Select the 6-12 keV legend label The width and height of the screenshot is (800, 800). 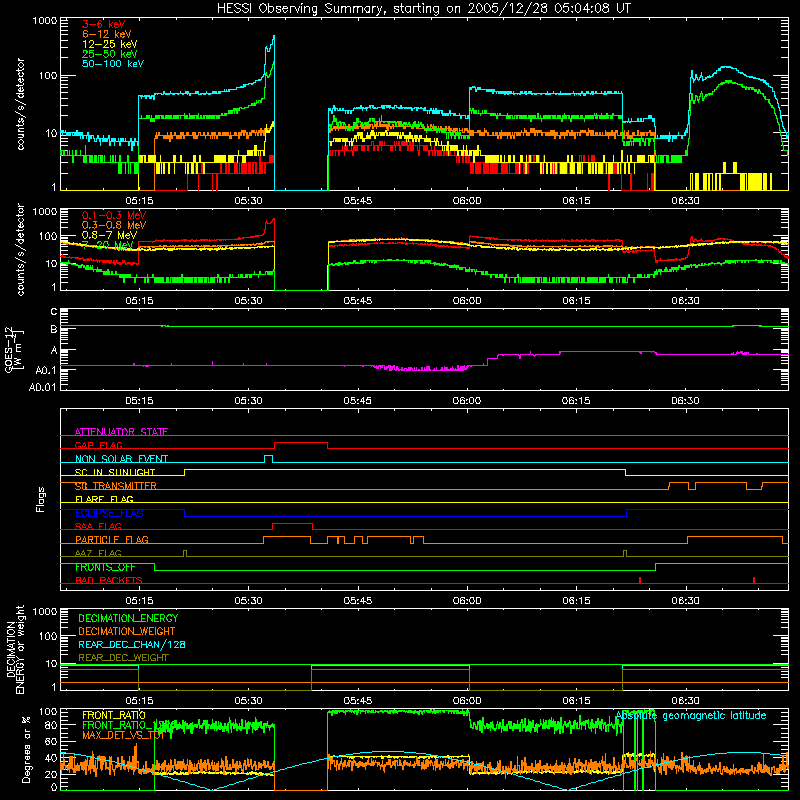(107, 34)
